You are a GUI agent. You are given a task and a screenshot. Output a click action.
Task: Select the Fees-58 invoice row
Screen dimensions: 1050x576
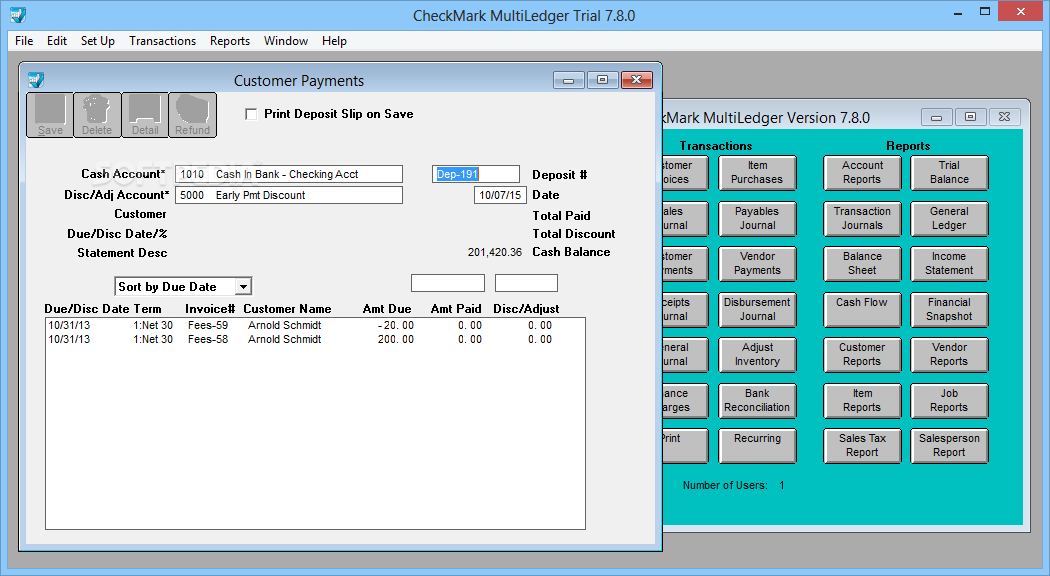pyautogui.click(x=315, y=339)
